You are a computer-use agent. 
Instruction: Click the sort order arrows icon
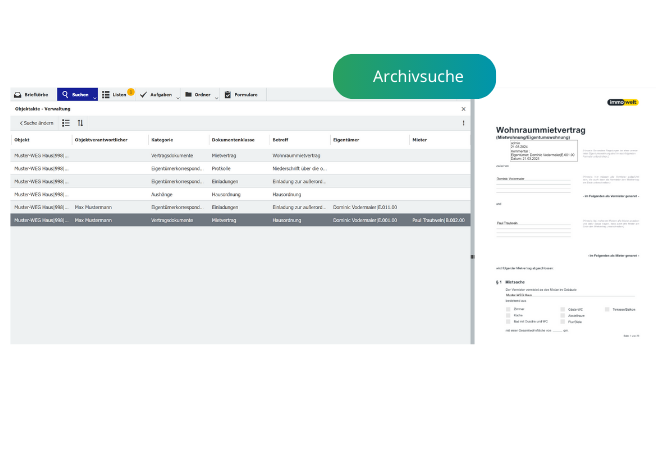pos(80,123)
